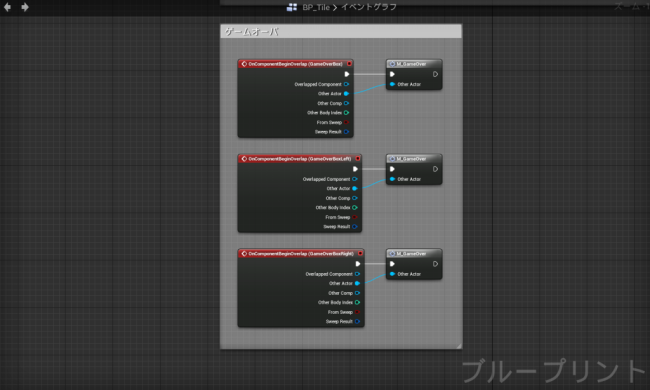
Task: Click Sweep Result pin on GameOverBoxLeft event
Action: point(354,227)
